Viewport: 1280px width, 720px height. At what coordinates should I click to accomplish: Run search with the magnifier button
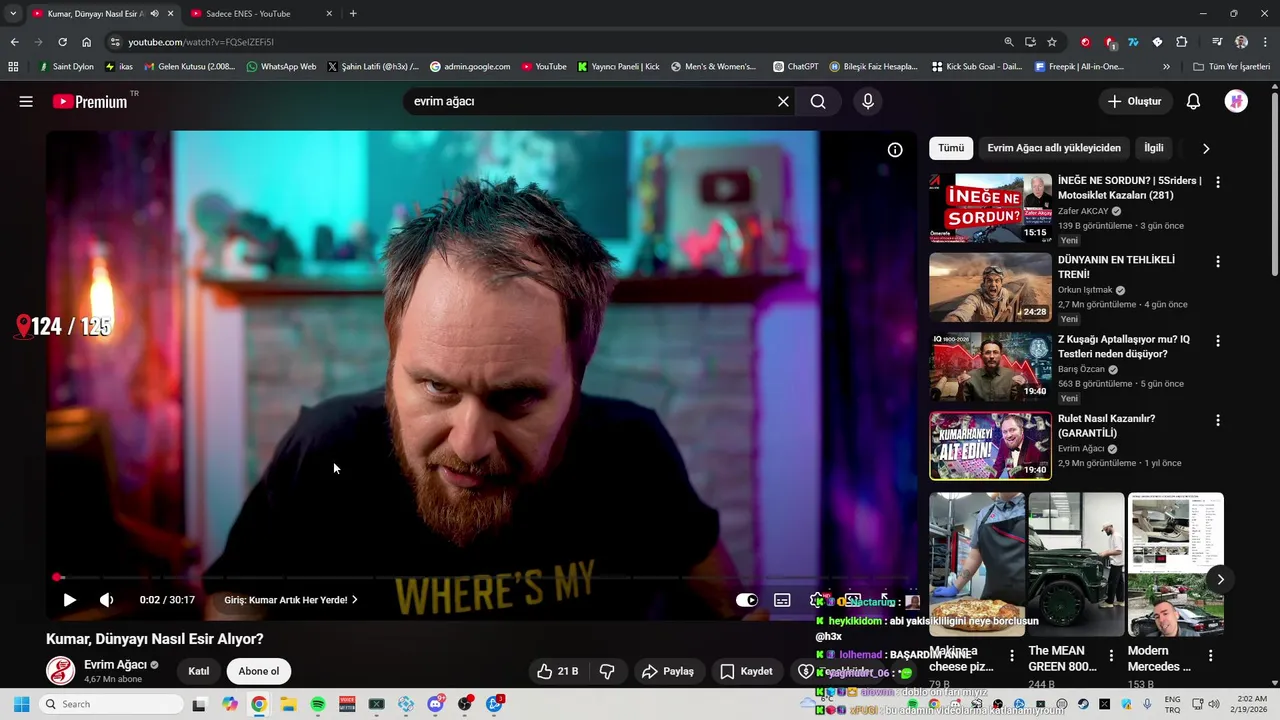coord(818,101)
